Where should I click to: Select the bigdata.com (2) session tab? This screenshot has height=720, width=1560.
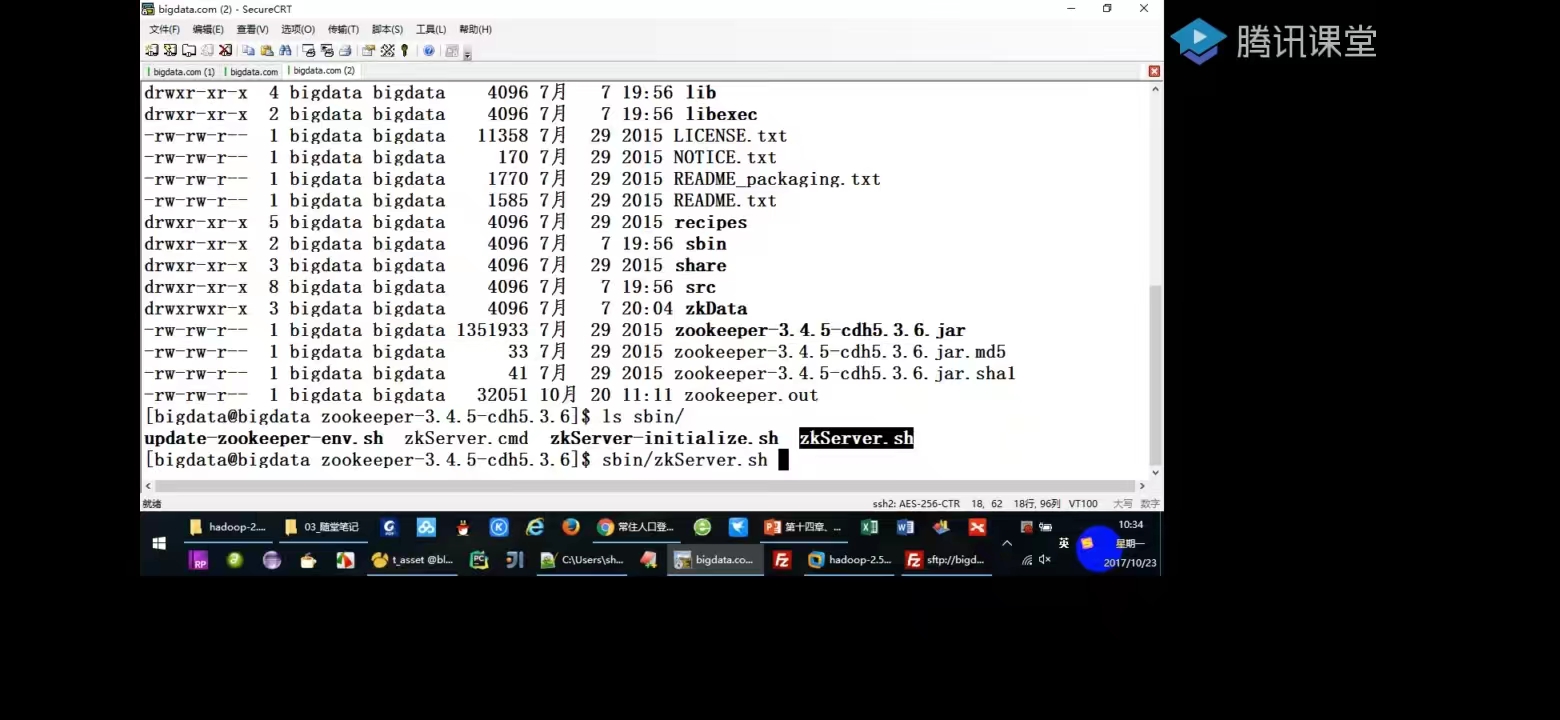322,71
